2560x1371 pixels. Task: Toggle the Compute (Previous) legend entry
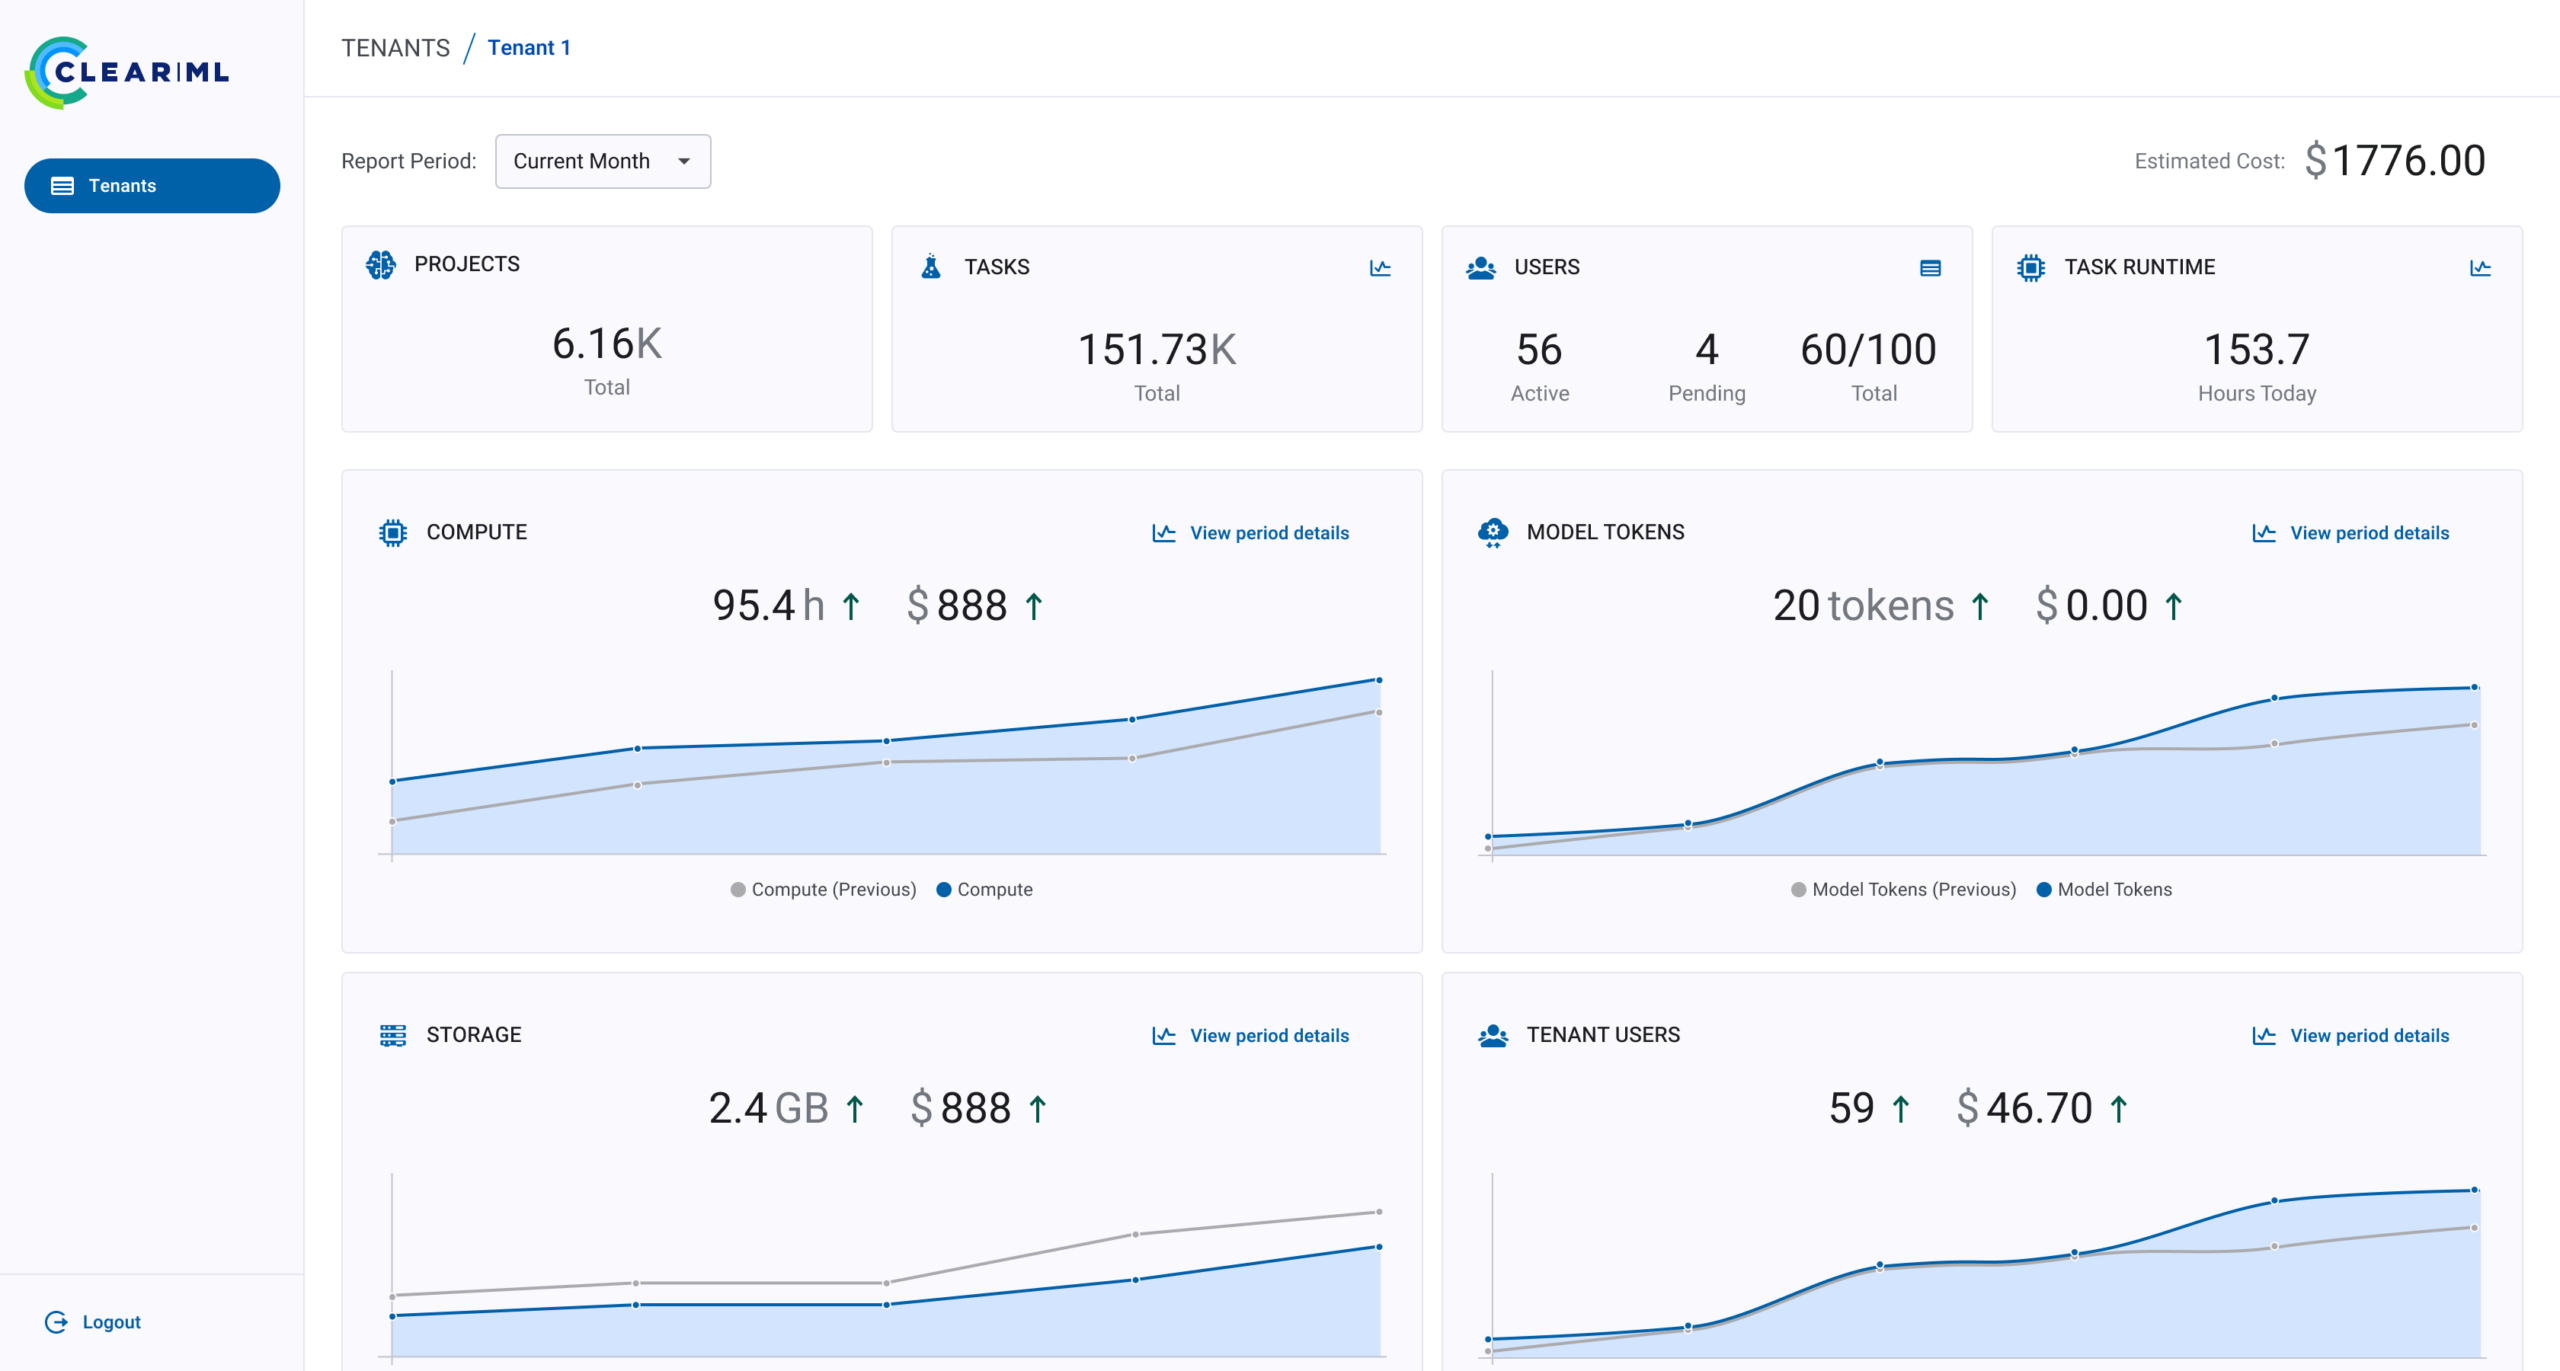(x=823, y=888)
